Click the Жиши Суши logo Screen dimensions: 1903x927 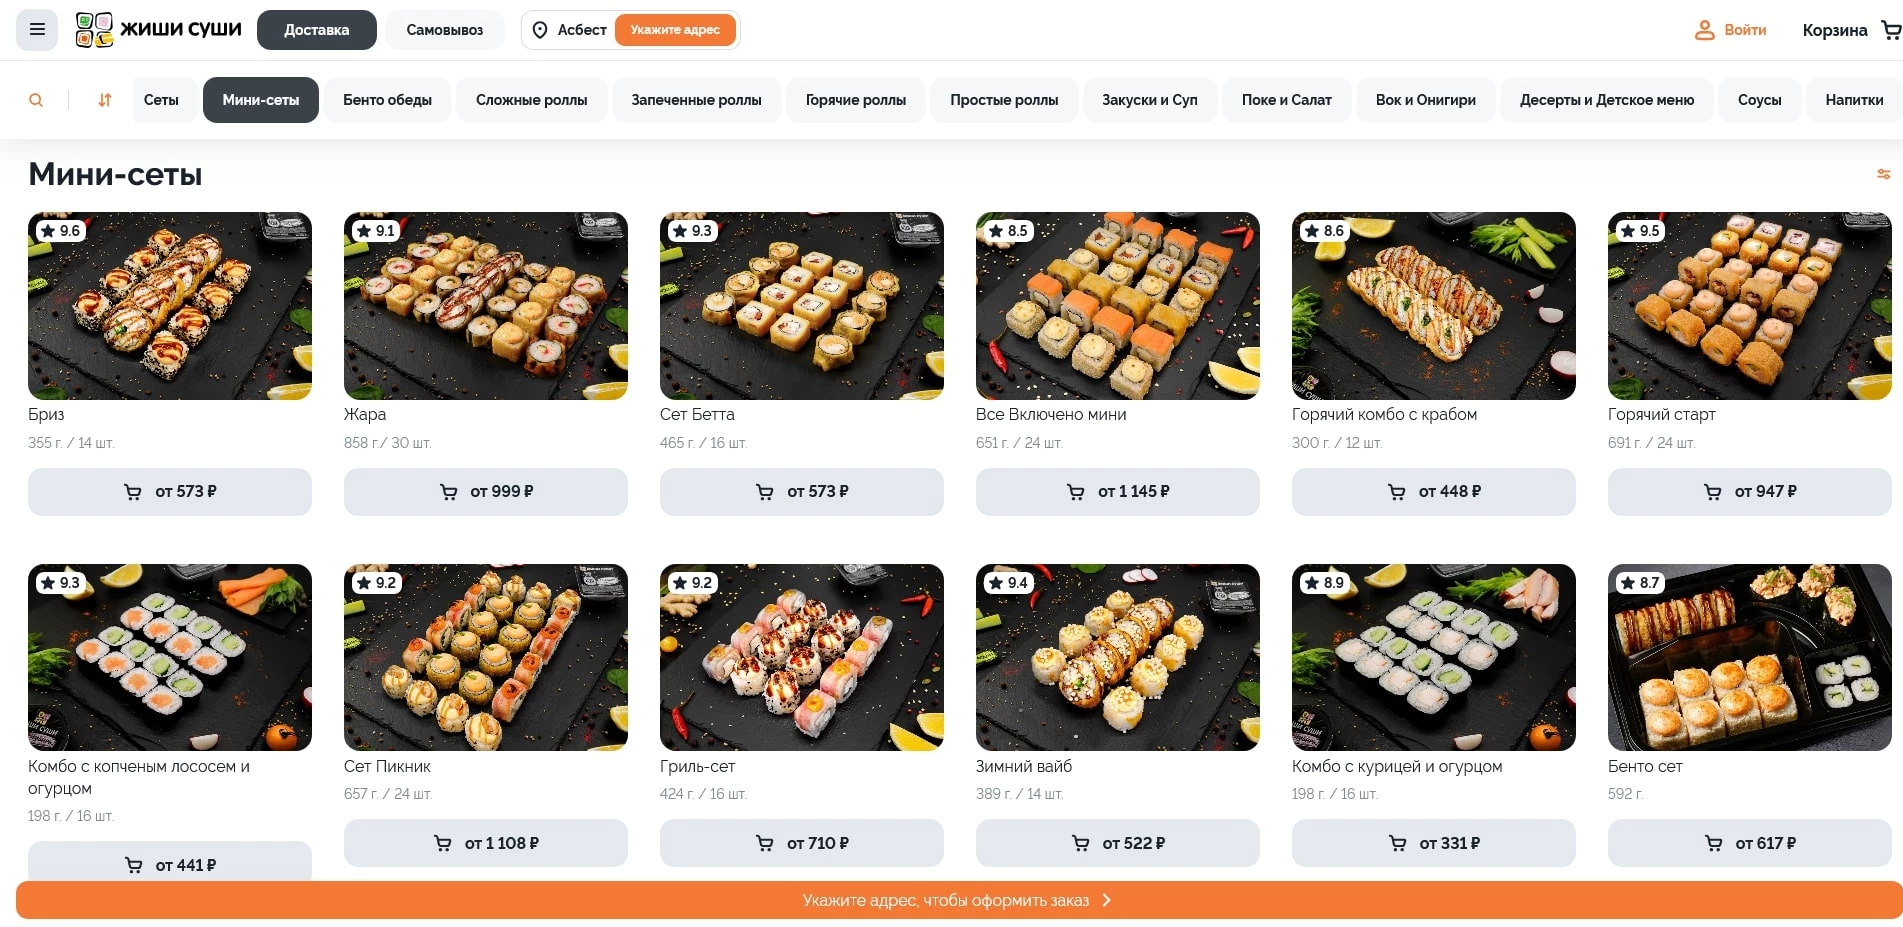[x=159, y=30]
